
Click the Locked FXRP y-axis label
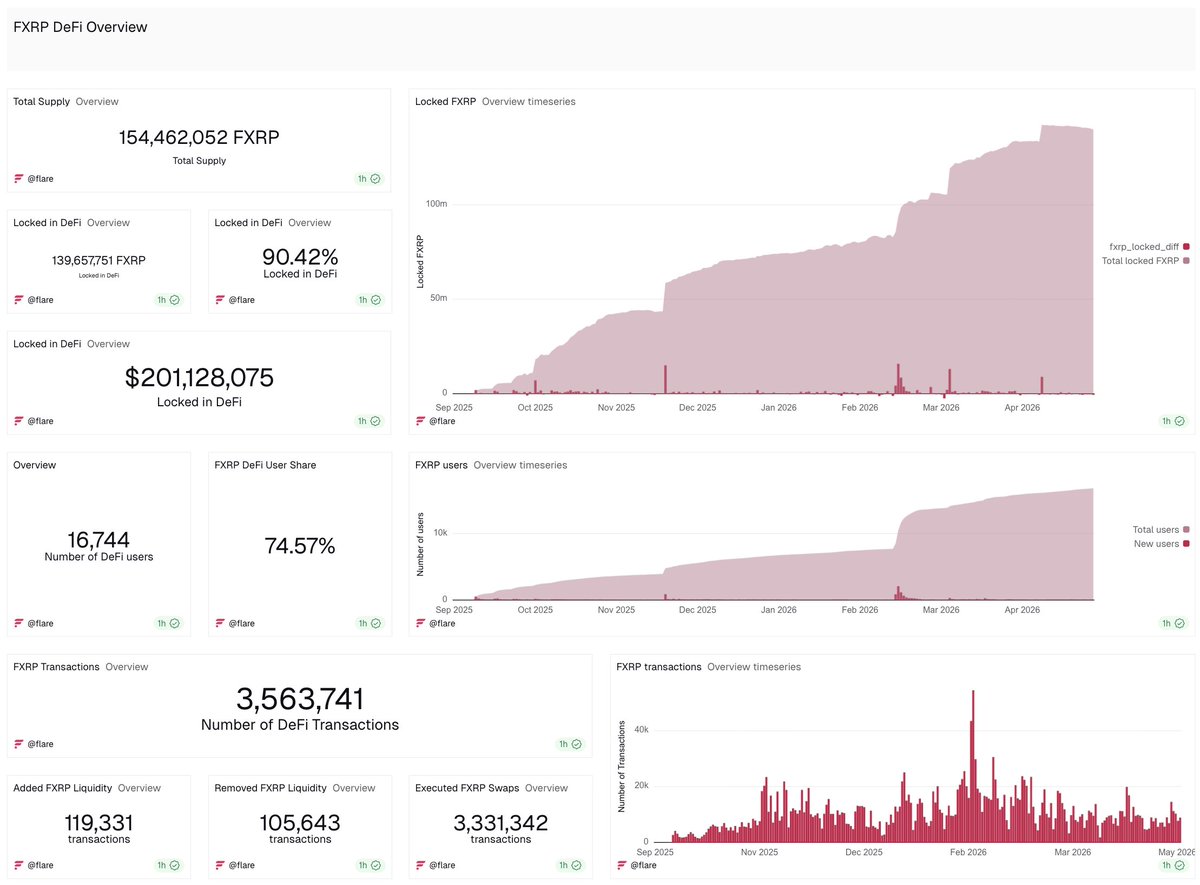pos(420,261)
